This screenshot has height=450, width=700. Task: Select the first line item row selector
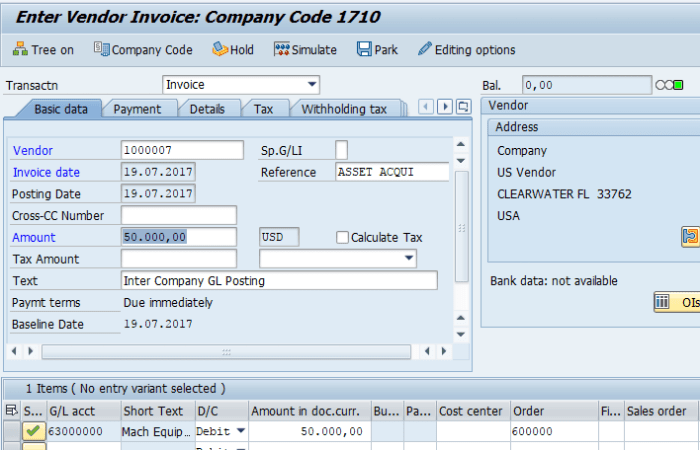click(x=11, y=432)
